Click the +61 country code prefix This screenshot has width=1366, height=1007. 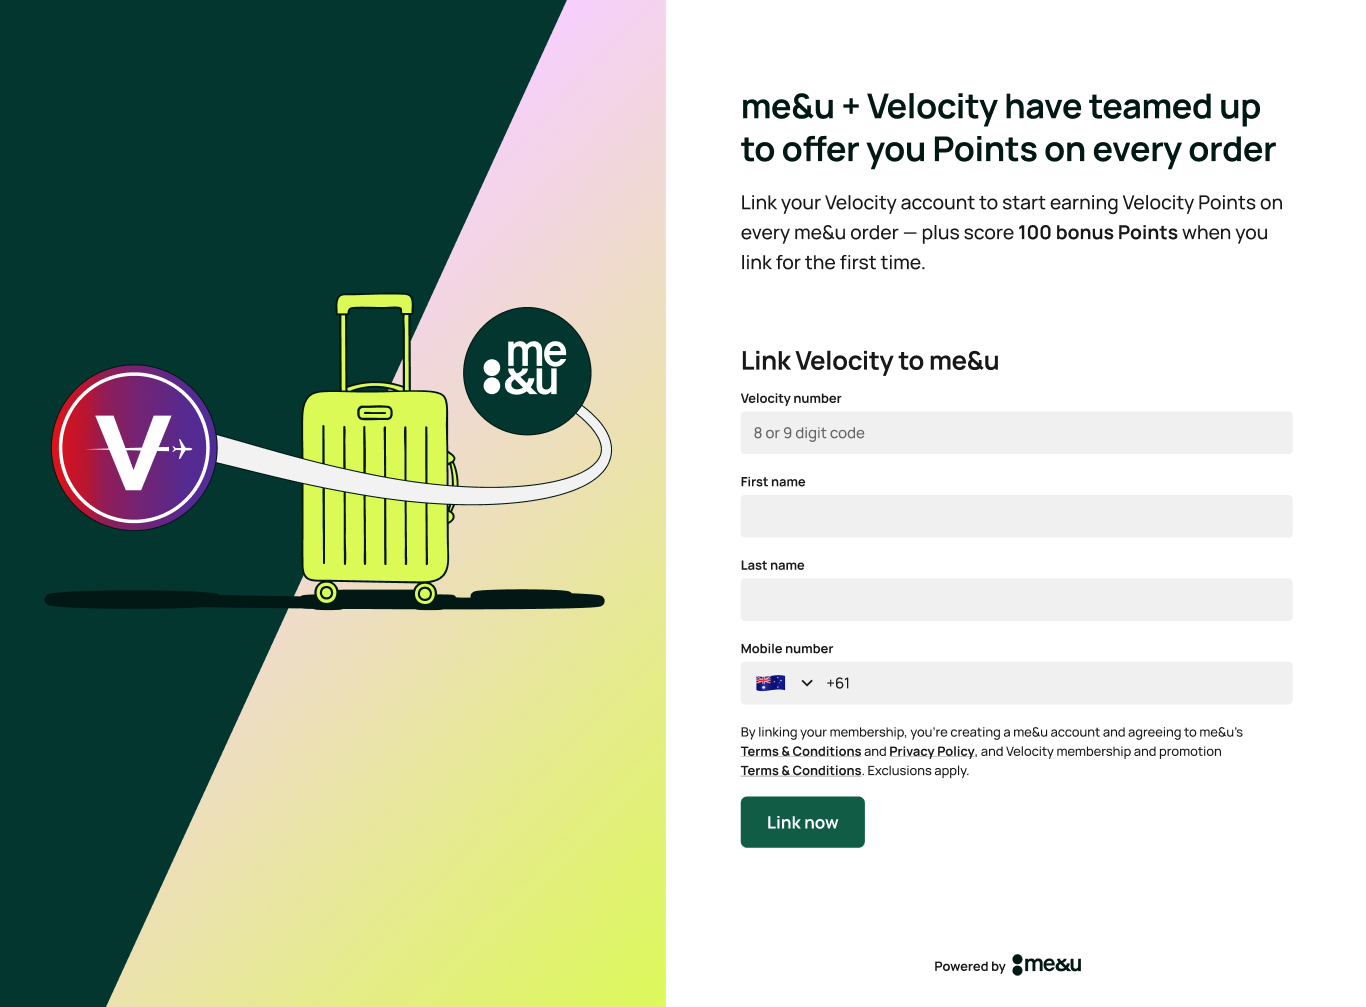pyautogui.click(x=838, y=683)
